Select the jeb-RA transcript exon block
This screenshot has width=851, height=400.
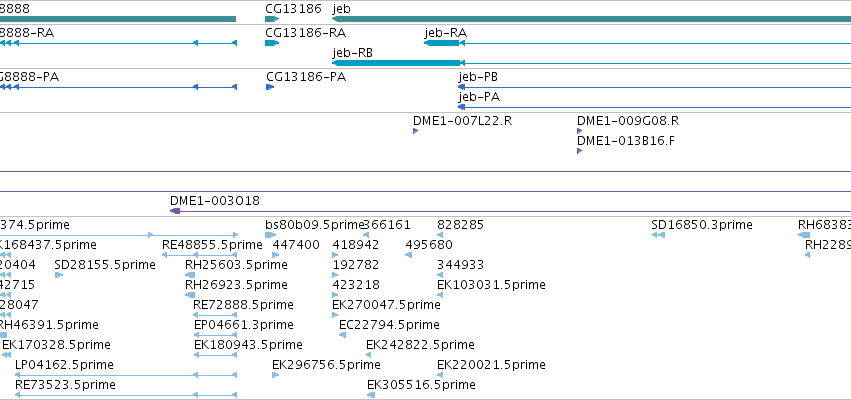point(442,43)
